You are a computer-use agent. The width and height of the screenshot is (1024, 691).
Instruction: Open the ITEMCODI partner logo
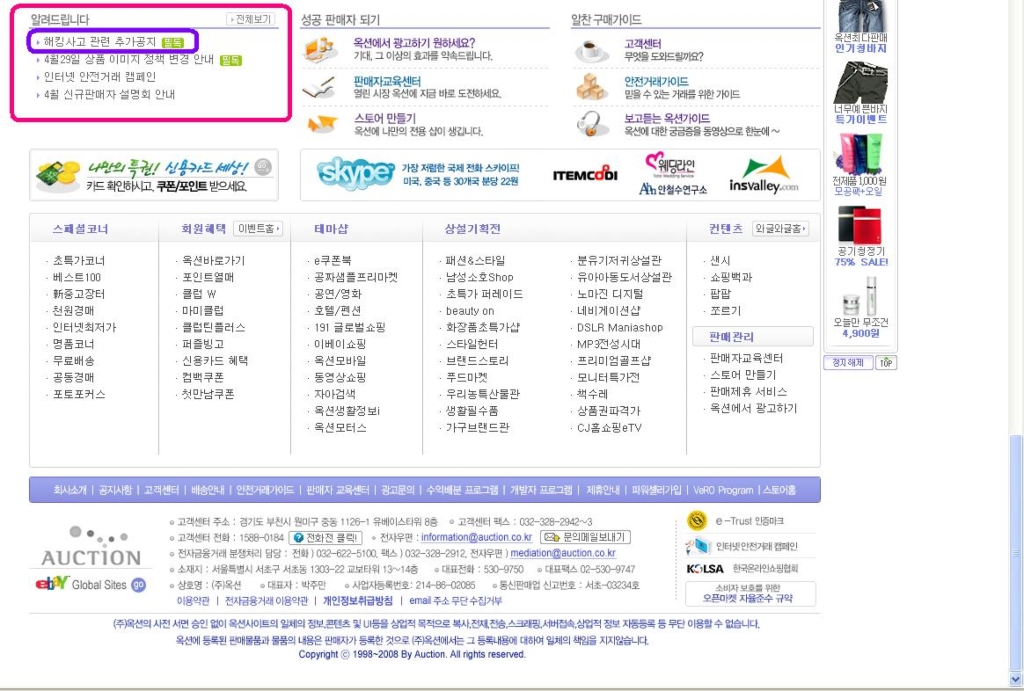585,175
